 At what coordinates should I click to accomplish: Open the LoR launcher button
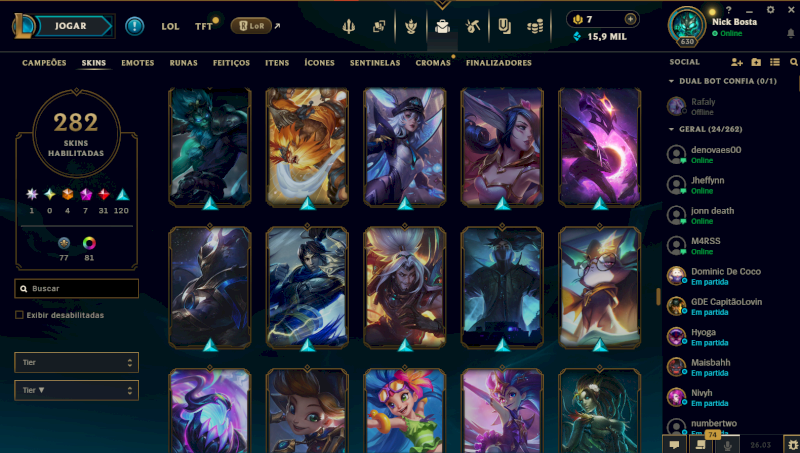pos(251,26)
